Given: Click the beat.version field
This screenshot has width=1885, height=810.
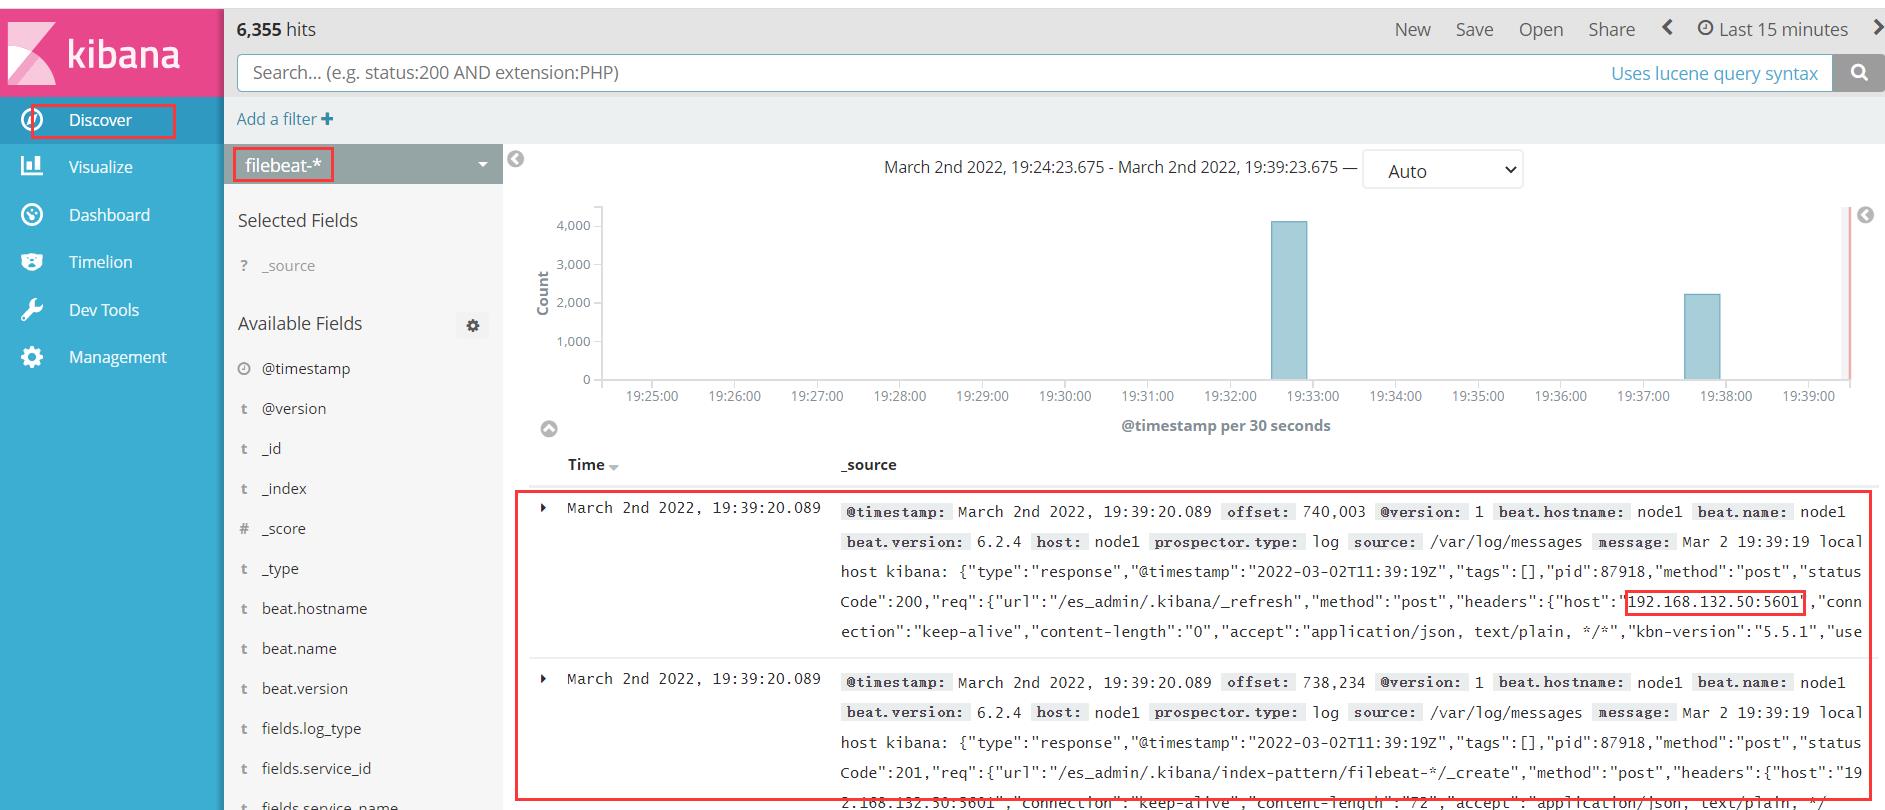Looking at the screenshot, I should point(305,689).
